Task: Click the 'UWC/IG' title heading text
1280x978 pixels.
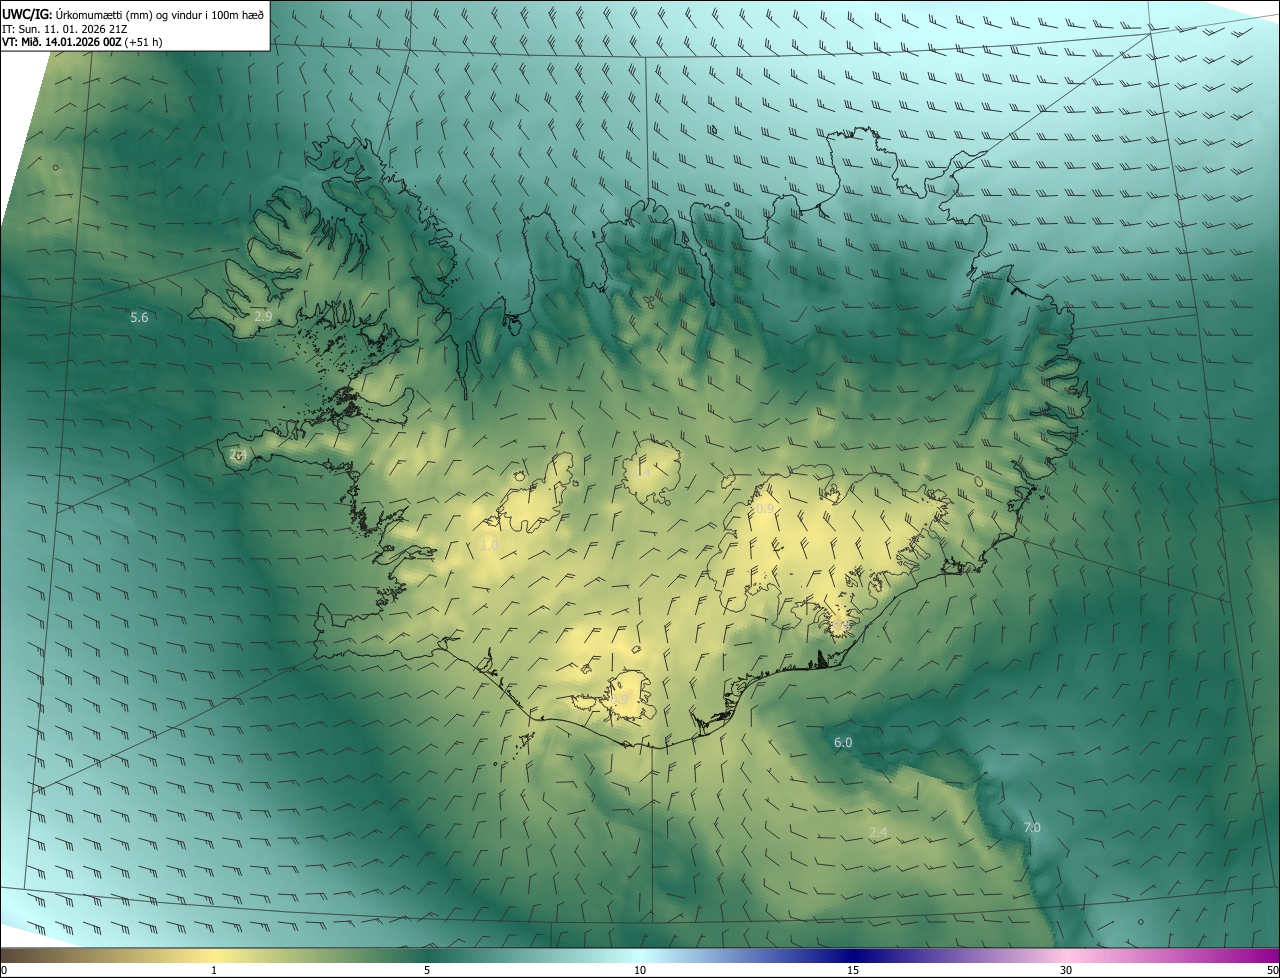Action: tap(27, 13)
